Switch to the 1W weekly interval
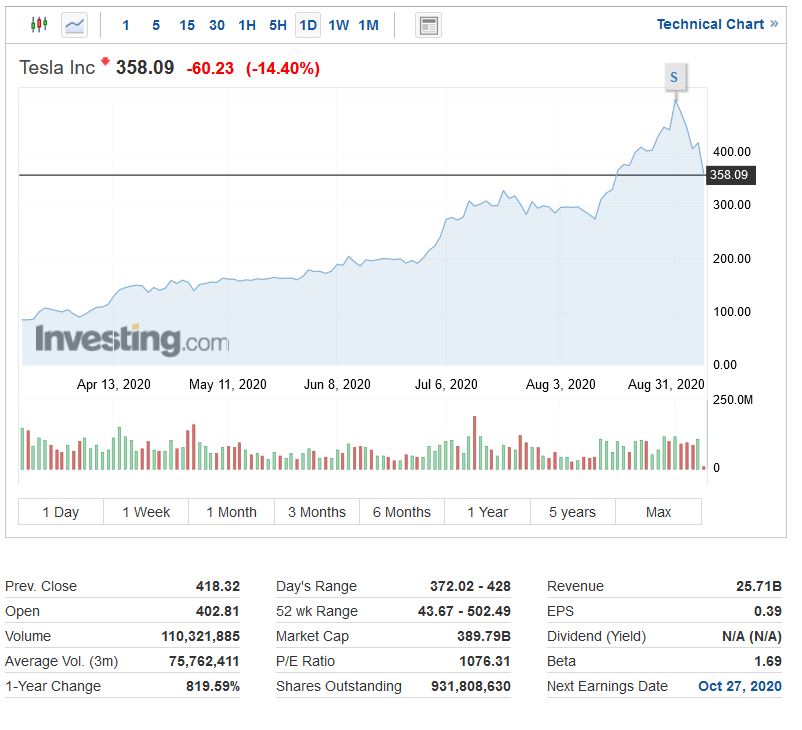The image size is (802, 730). (338, 25)
